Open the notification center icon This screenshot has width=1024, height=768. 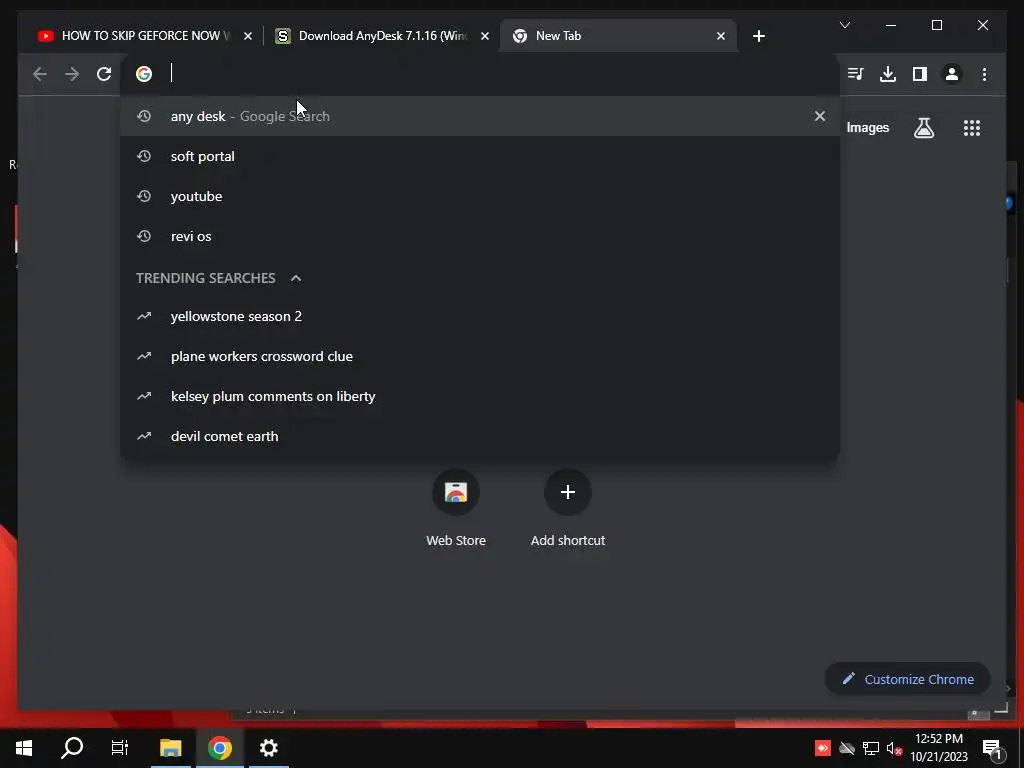pyautogui.click(x=992, y=748)
